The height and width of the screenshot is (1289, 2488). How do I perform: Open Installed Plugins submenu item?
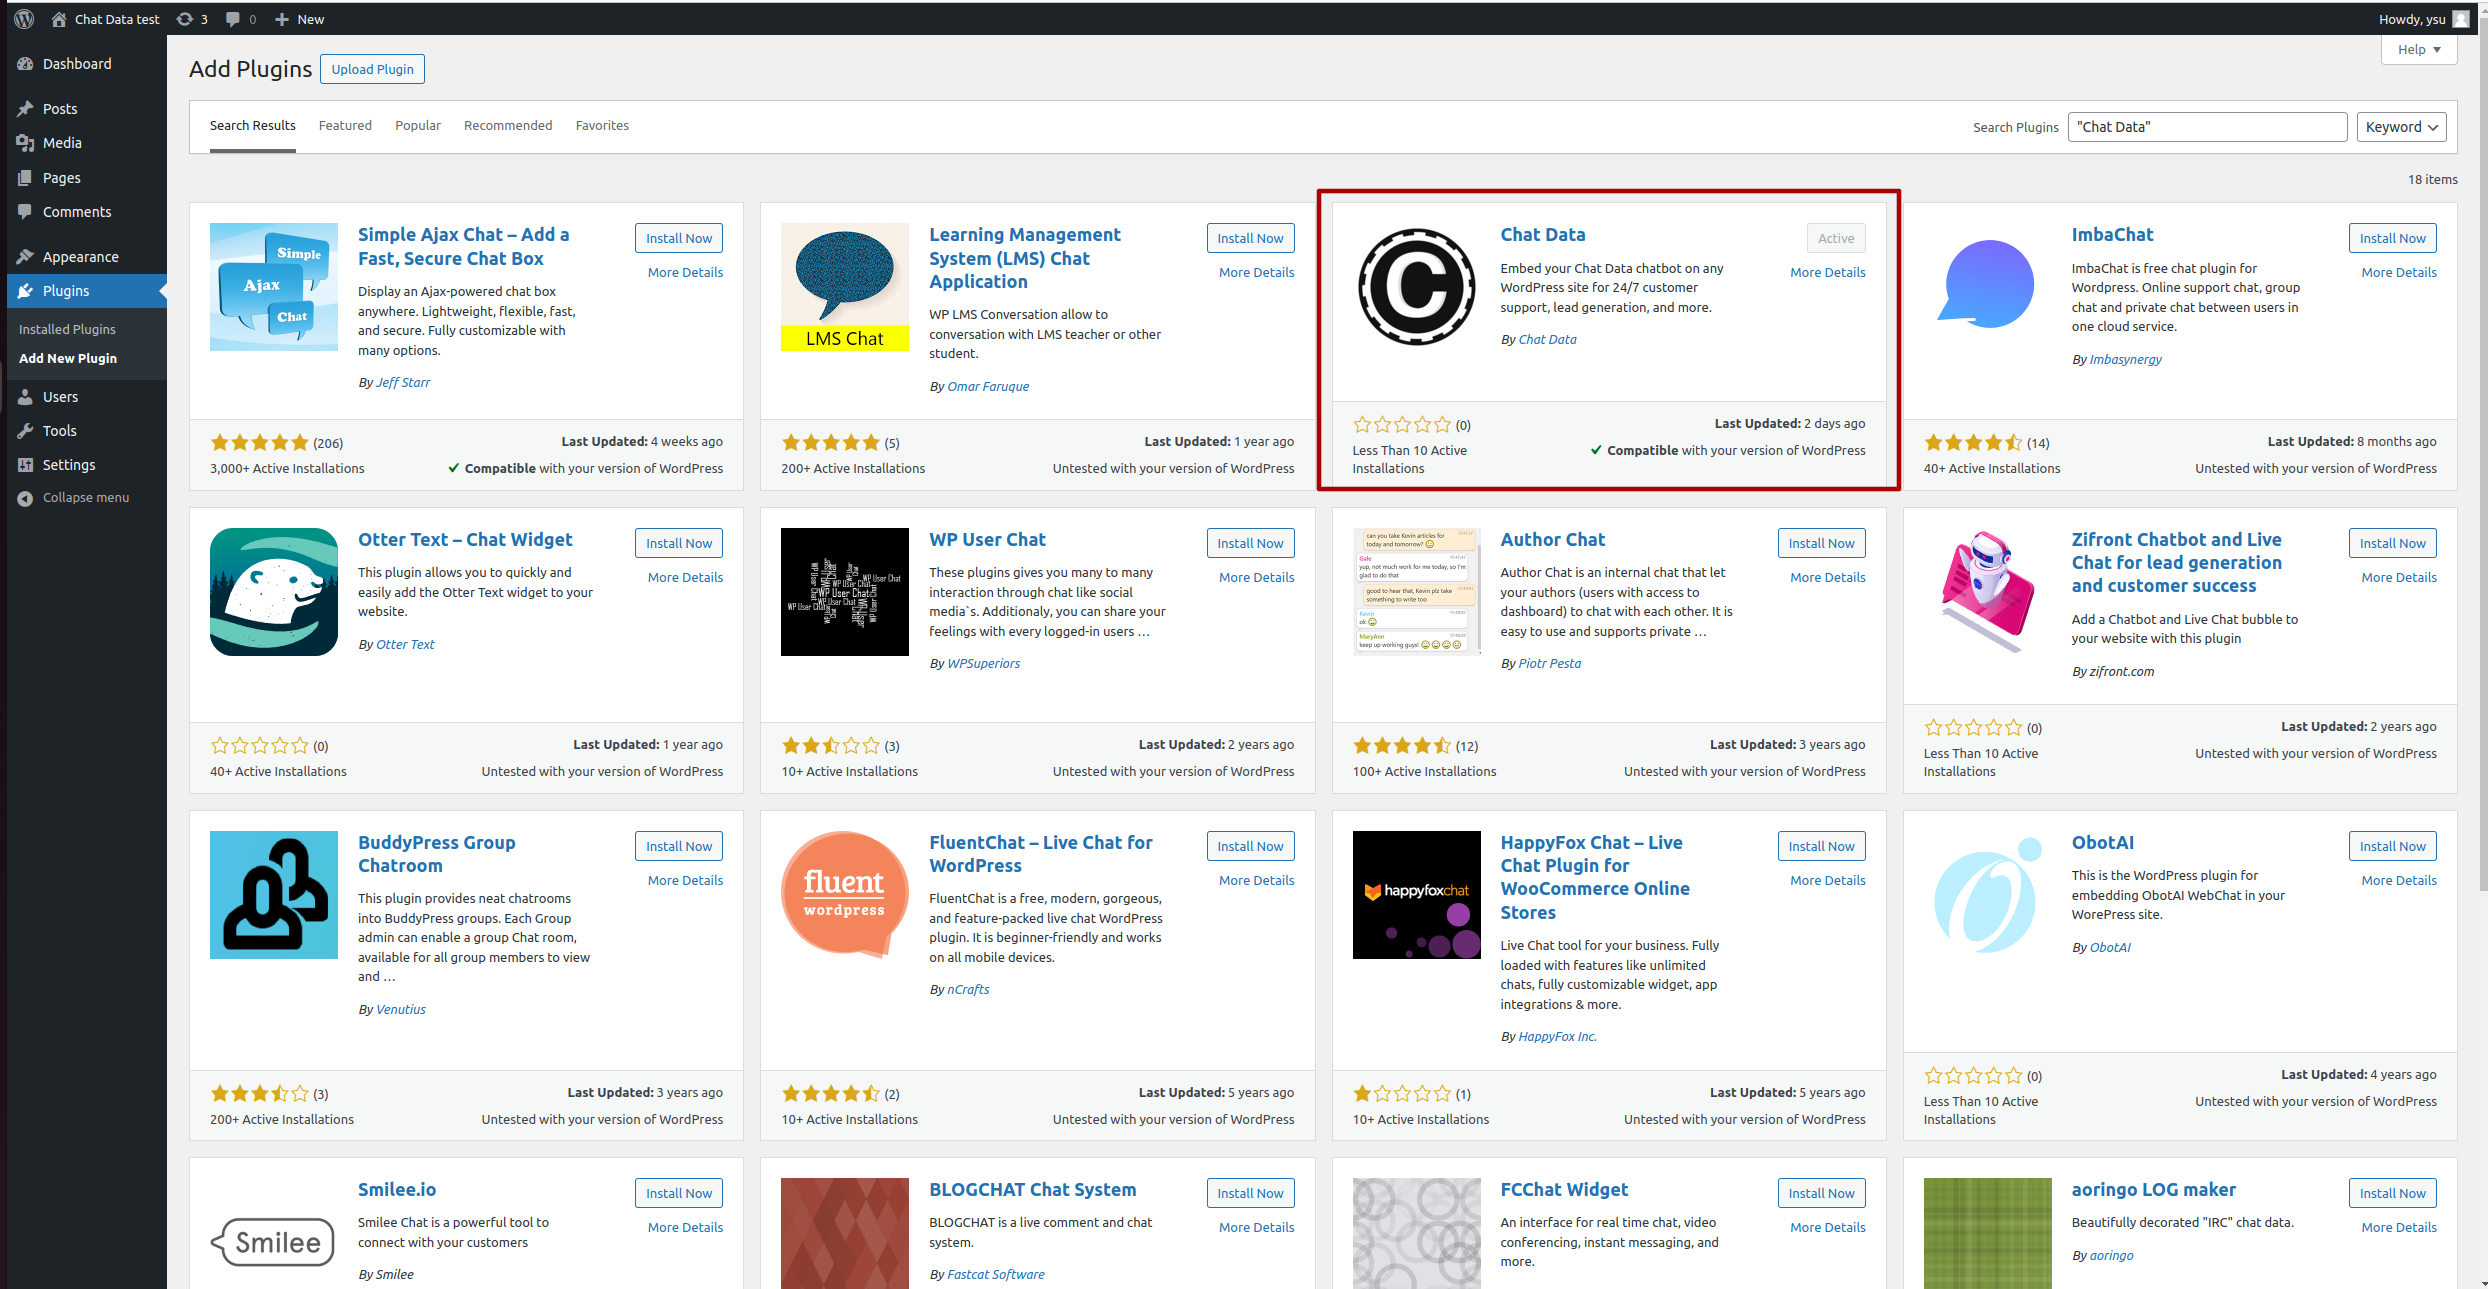[x=67, y=329]
